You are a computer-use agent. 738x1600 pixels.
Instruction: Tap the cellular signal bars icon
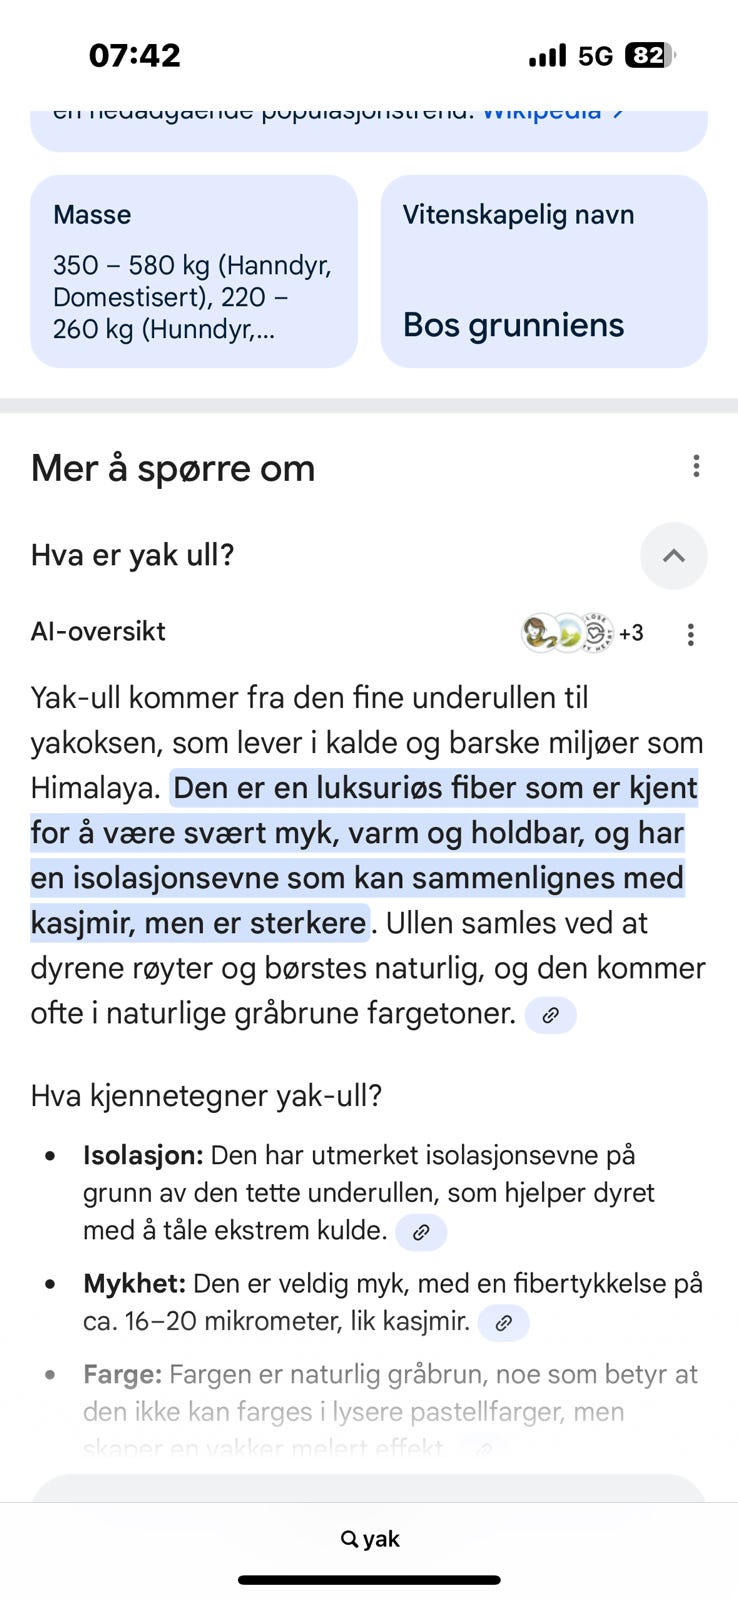pos(547,55)
